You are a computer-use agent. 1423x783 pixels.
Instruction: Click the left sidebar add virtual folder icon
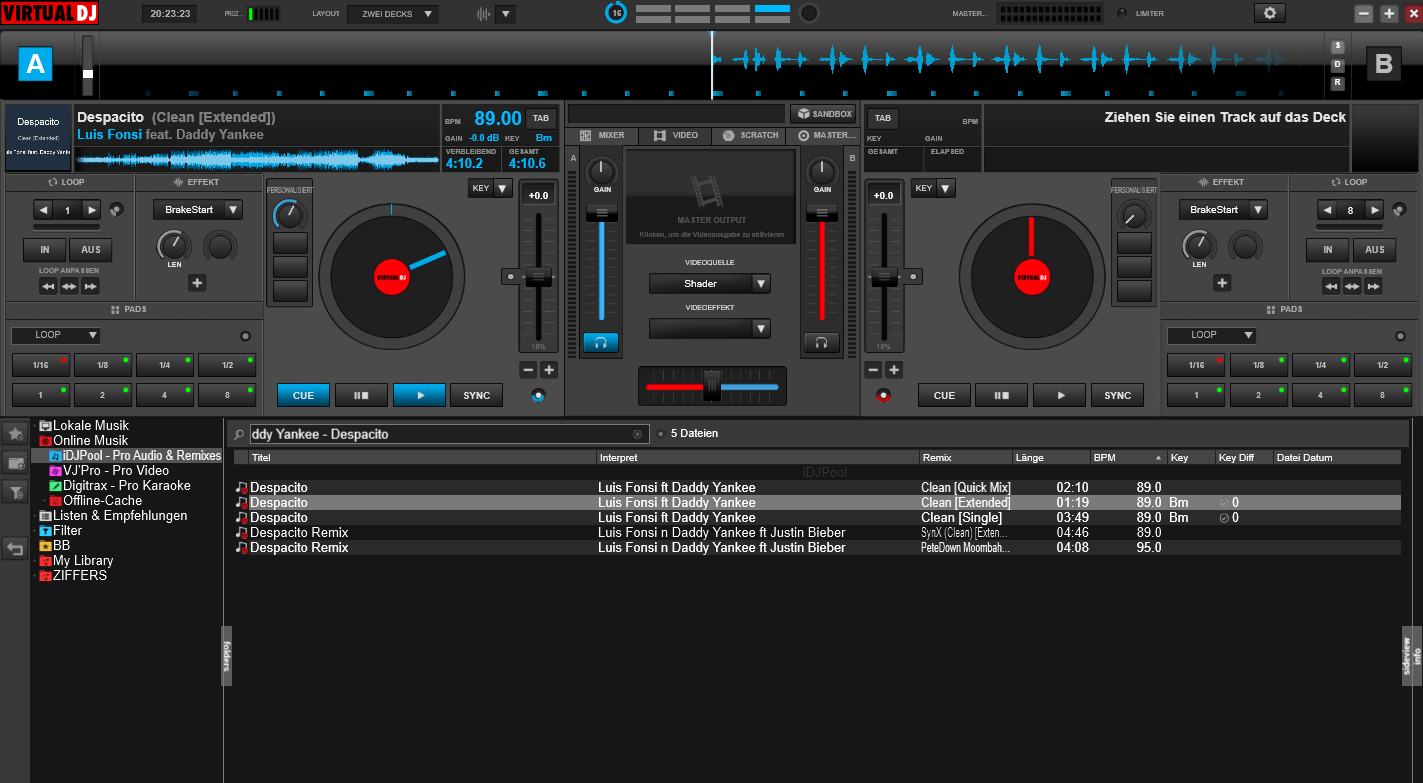point(15,462)
